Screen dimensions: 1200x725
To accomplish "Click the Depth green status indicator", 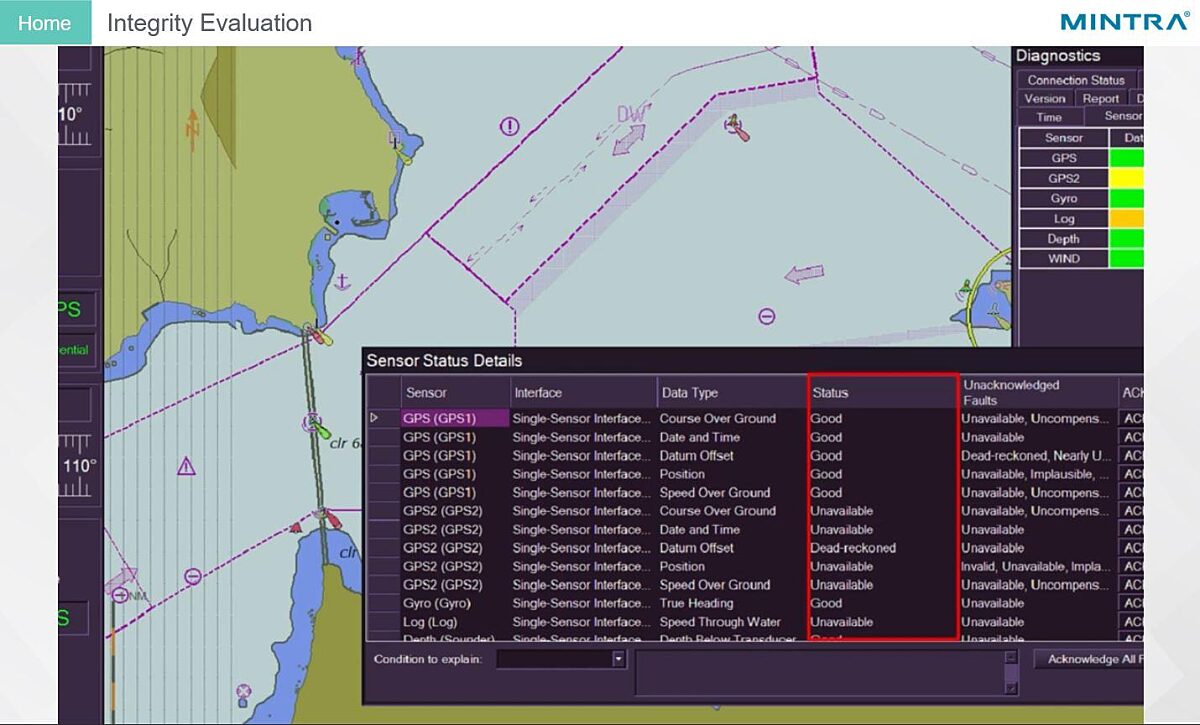I will click(x=1126, y=238).
